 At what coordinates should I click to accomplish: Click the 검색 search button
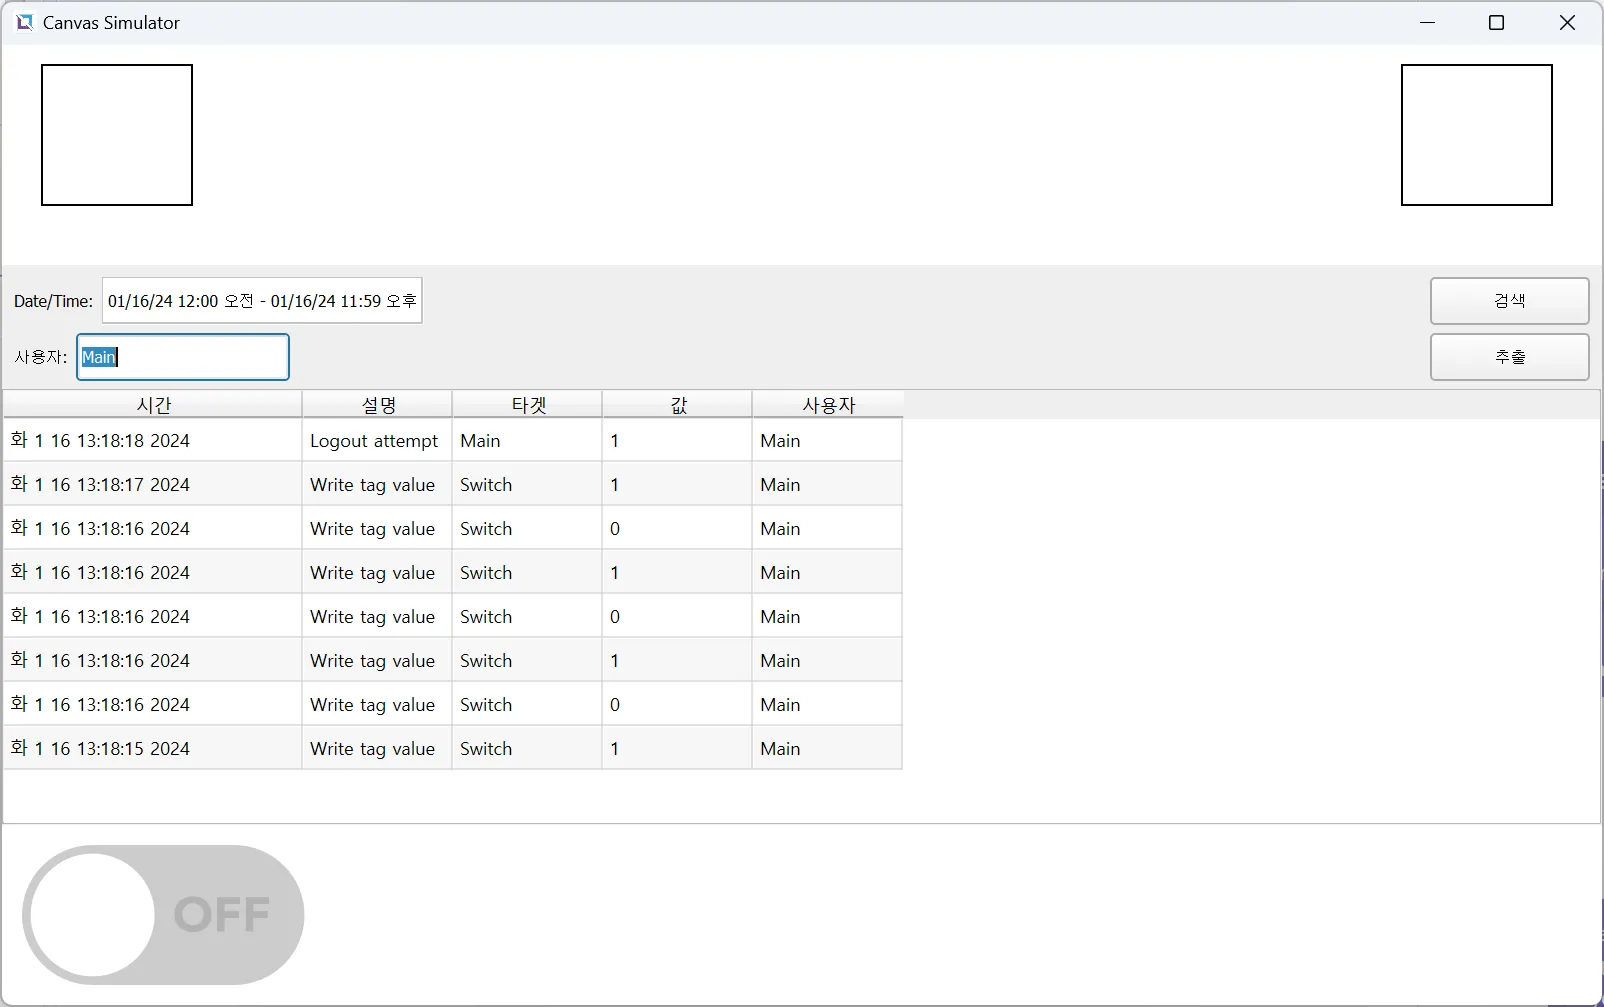point(1508,301)
